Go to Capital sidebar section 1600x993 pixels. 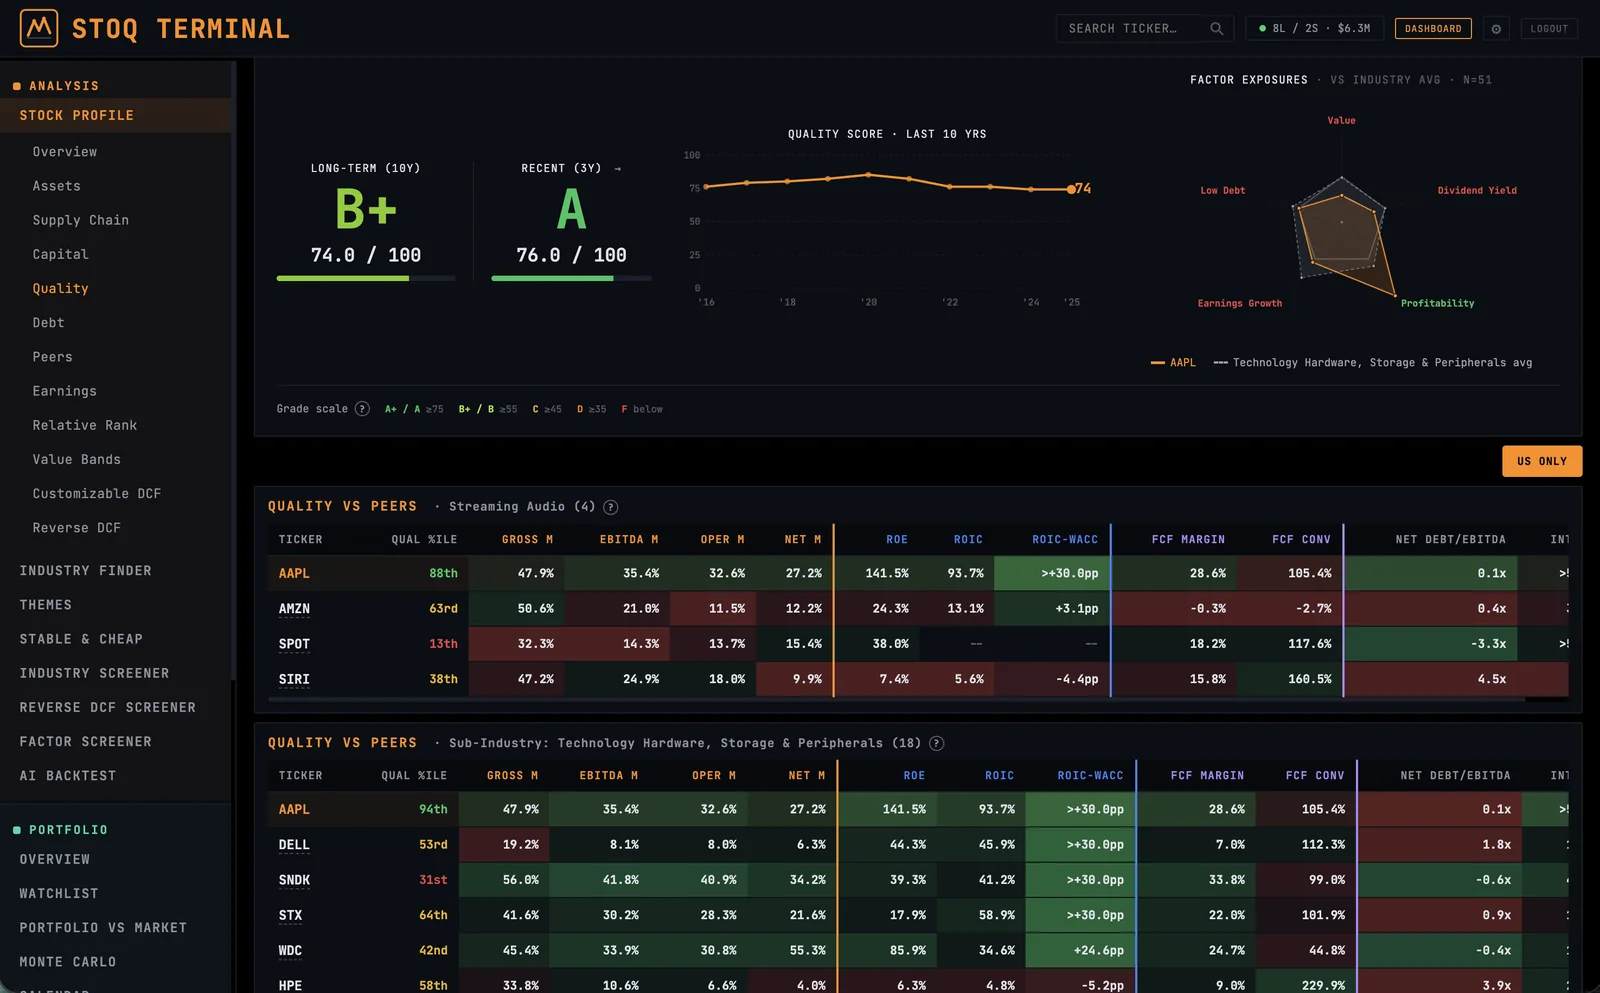point(61,254)
